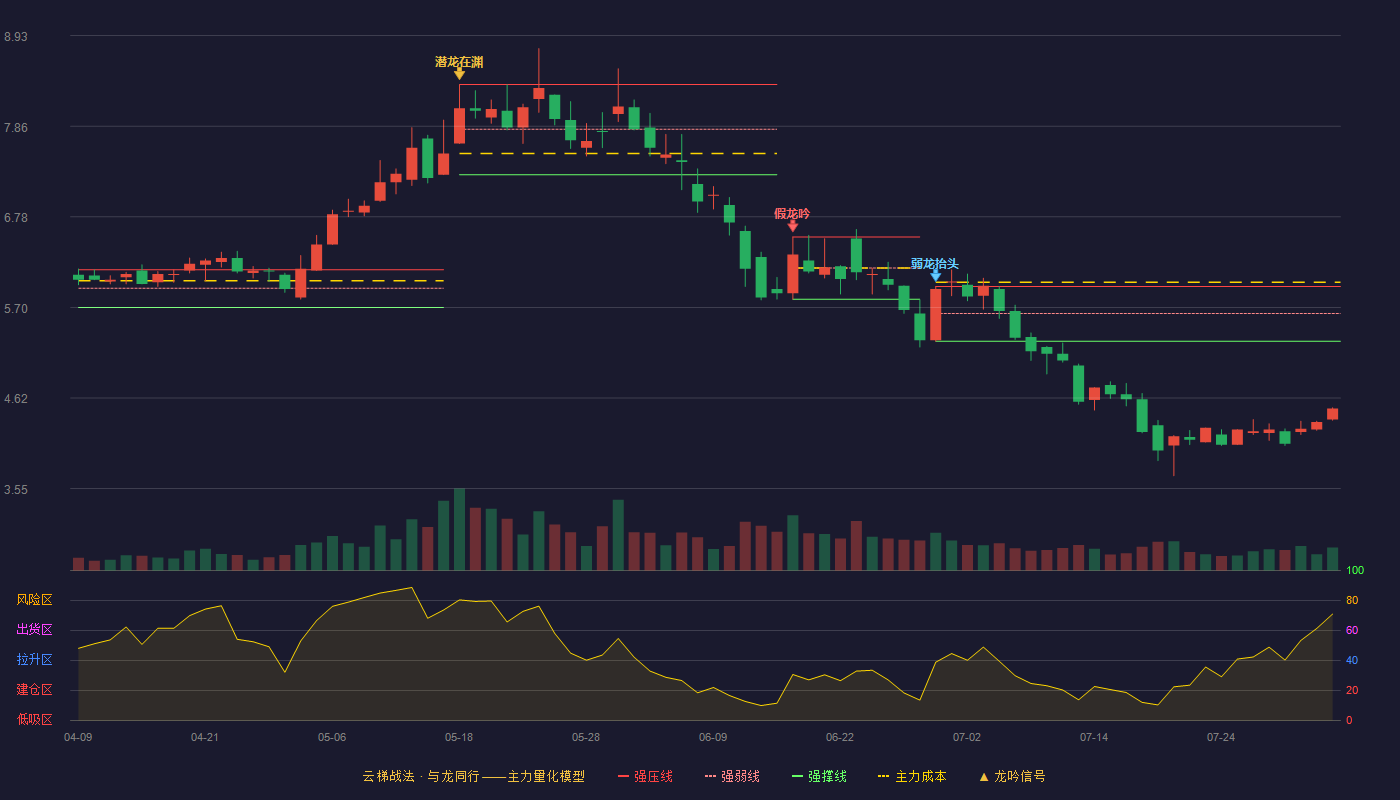Viewport: 1400px width, 800px height.
Task: Click the 强撑线 green line legend icon
Action: 798,776
